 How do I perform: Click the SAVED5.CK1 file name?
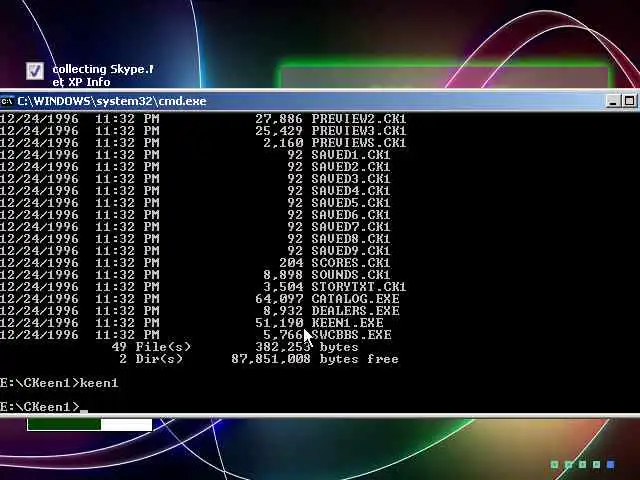[x=351, y=202]
